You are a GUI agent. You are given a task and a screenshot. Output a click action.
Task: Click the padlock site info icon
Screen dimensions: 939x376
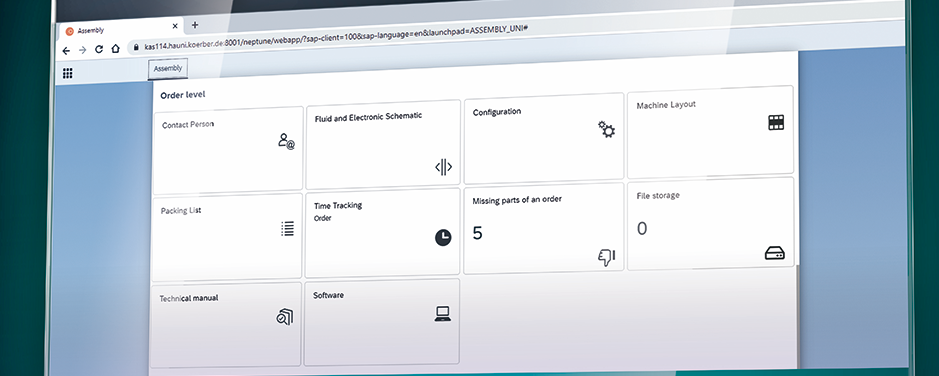tap(137, 47)
